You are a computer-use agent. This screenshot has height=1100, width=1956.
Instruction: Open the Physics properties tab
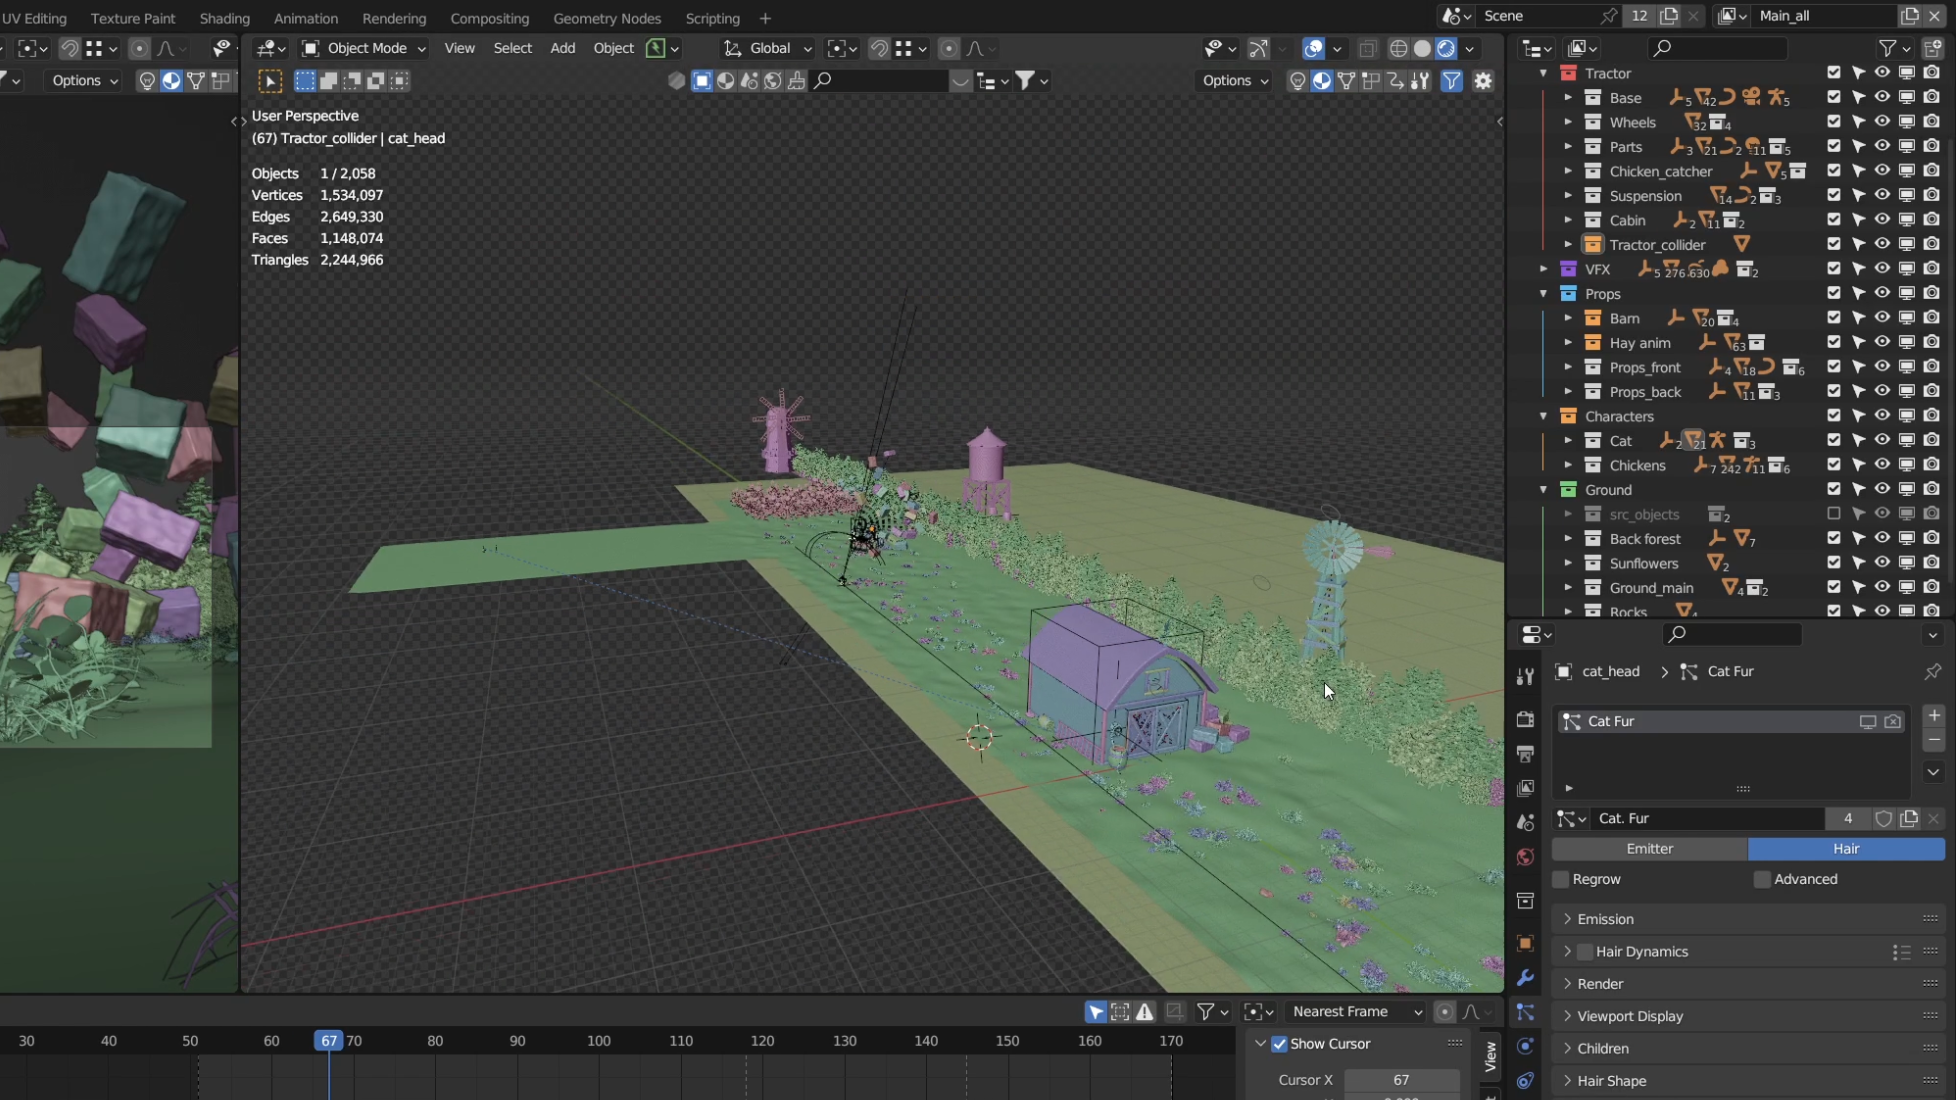pyautogui.click(x=1525, y=1046)
